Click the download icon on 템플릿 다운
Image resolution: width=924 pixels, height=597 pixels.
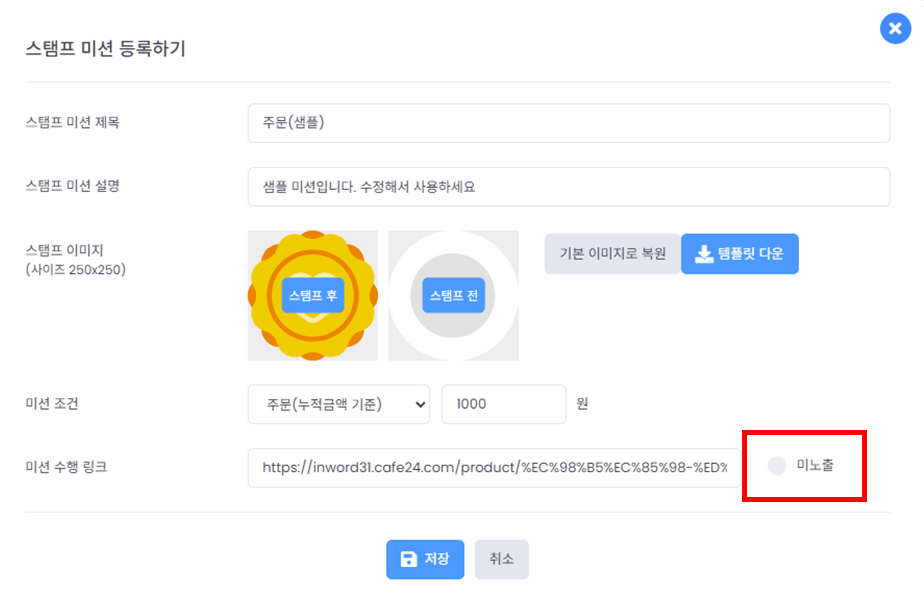point(704,254)
